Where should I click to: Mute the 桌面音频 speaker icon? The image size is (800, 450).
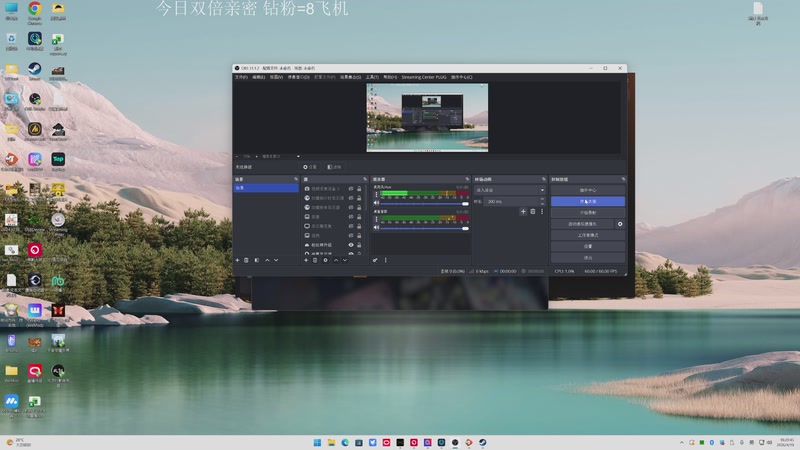[377, 228]
